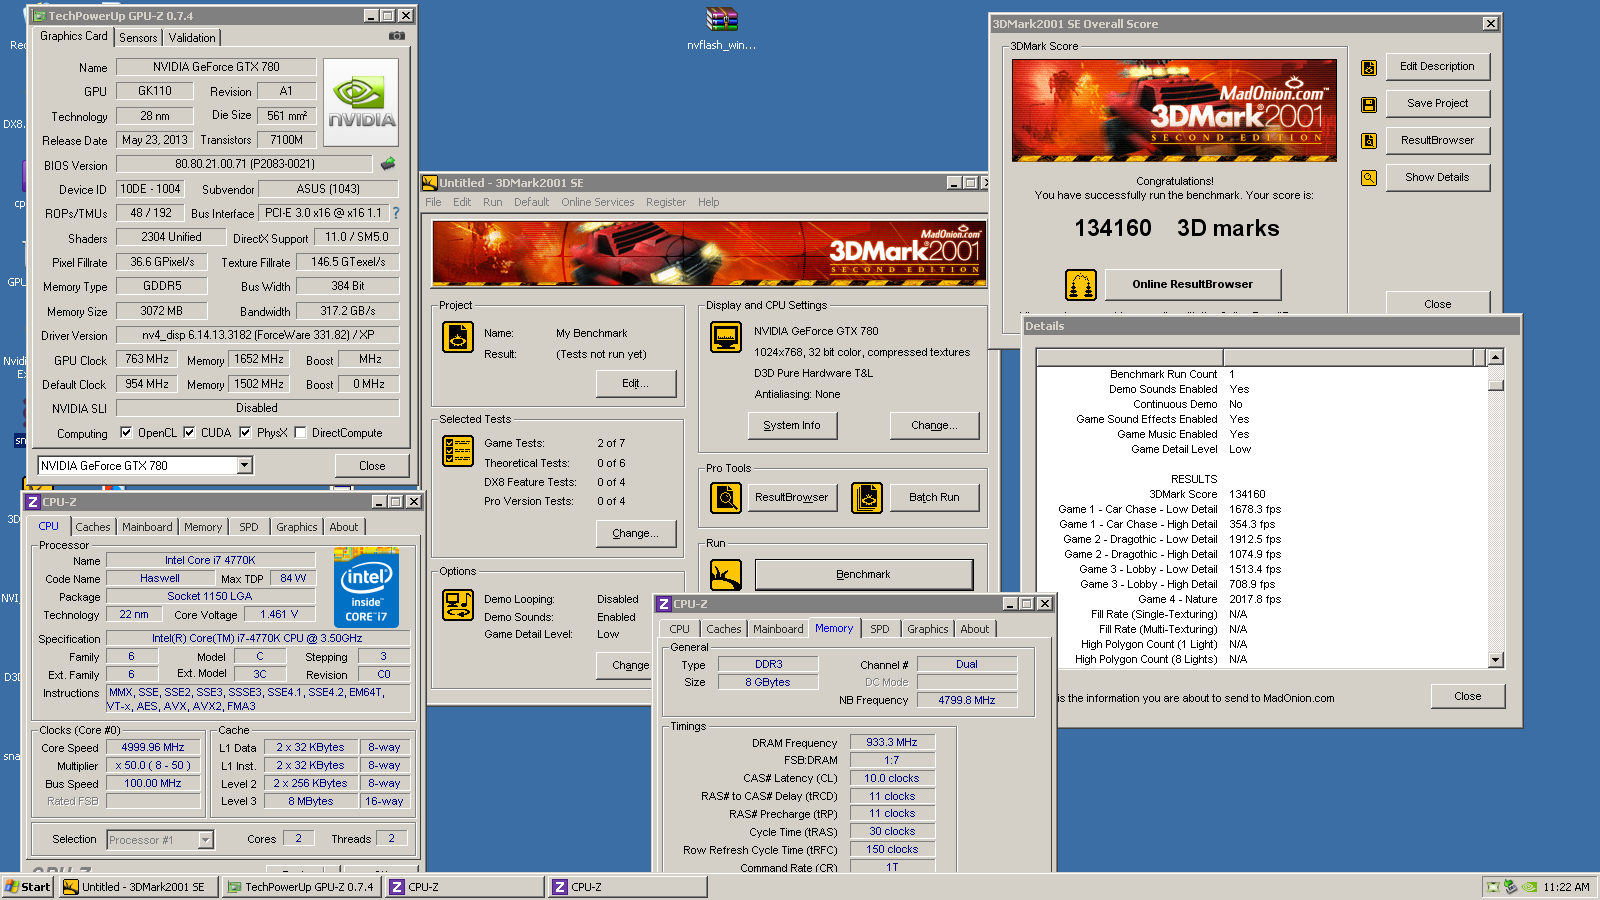This screenshot has width=1600, height=900.
Task: Click the Online ResultBrowser icon
Action: pyautogui.click(x=1081, y=285)
